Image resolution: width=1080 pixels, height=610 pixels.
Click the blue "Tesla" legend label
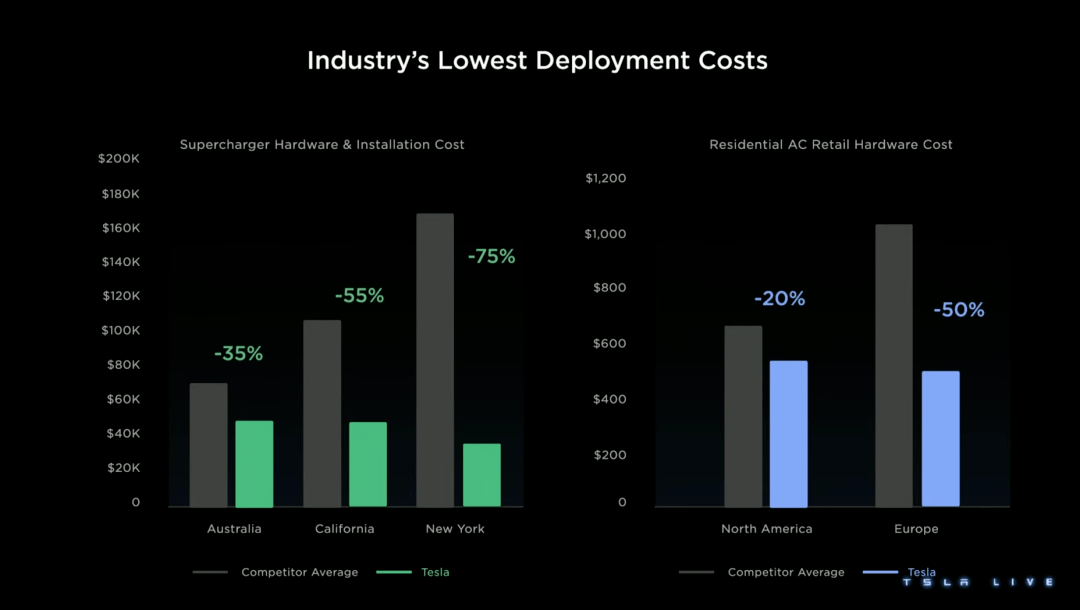click(922, 572)
